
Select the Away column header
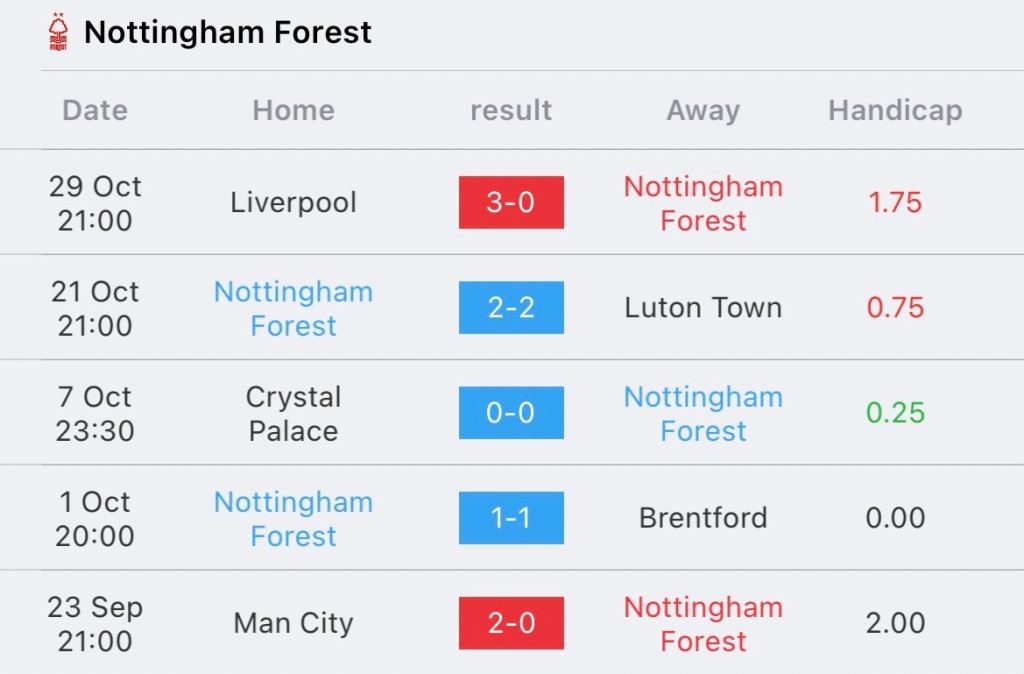703,110
